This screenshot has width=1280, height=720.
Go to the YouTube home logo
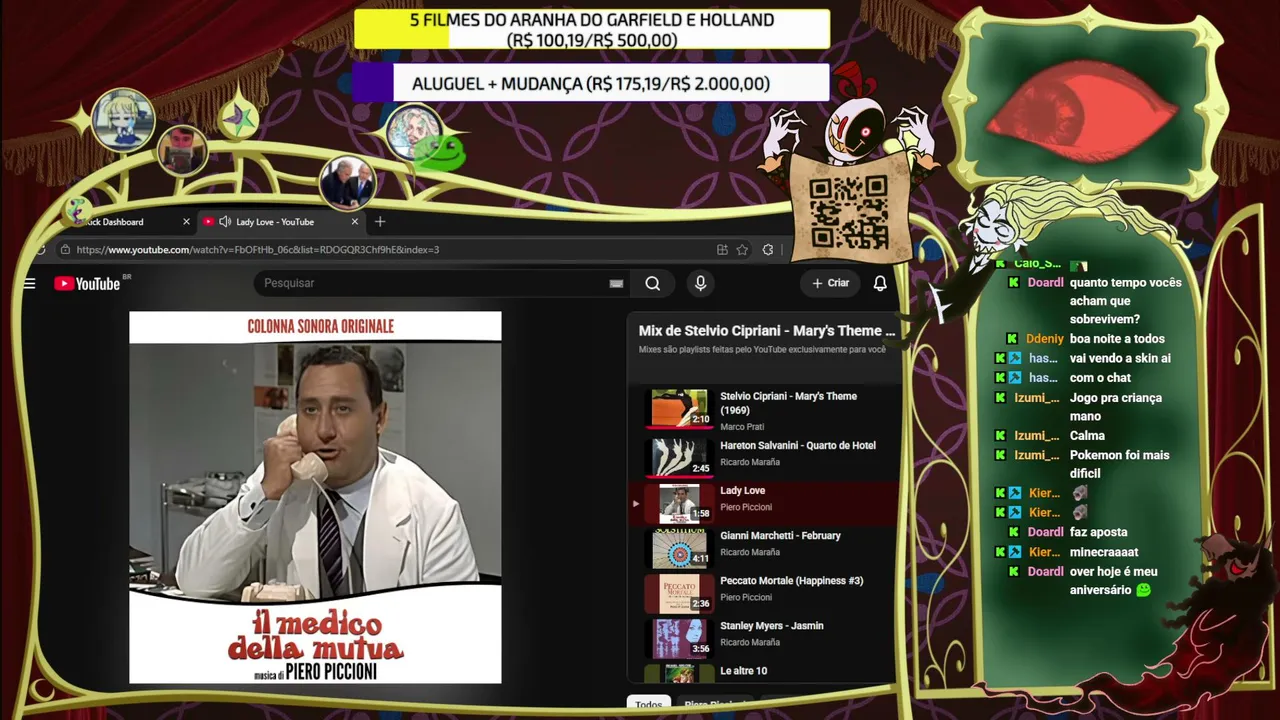pyautogui.click(x=87, y=284)
